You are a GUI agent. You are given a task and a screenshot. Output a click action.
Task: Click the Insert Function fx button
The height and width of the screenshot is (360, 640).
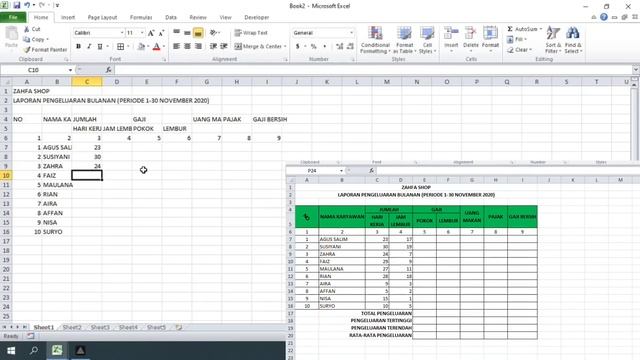pos(108,70)
